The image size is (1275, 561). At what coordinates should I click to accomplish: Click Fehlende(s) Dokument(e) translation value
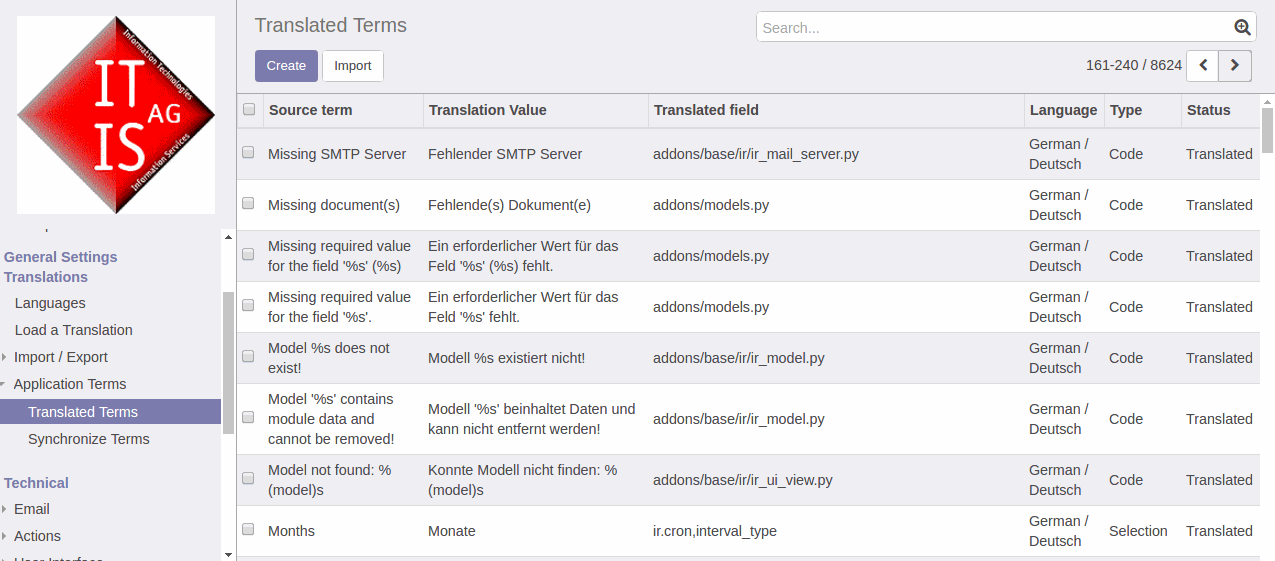point(509,205)
